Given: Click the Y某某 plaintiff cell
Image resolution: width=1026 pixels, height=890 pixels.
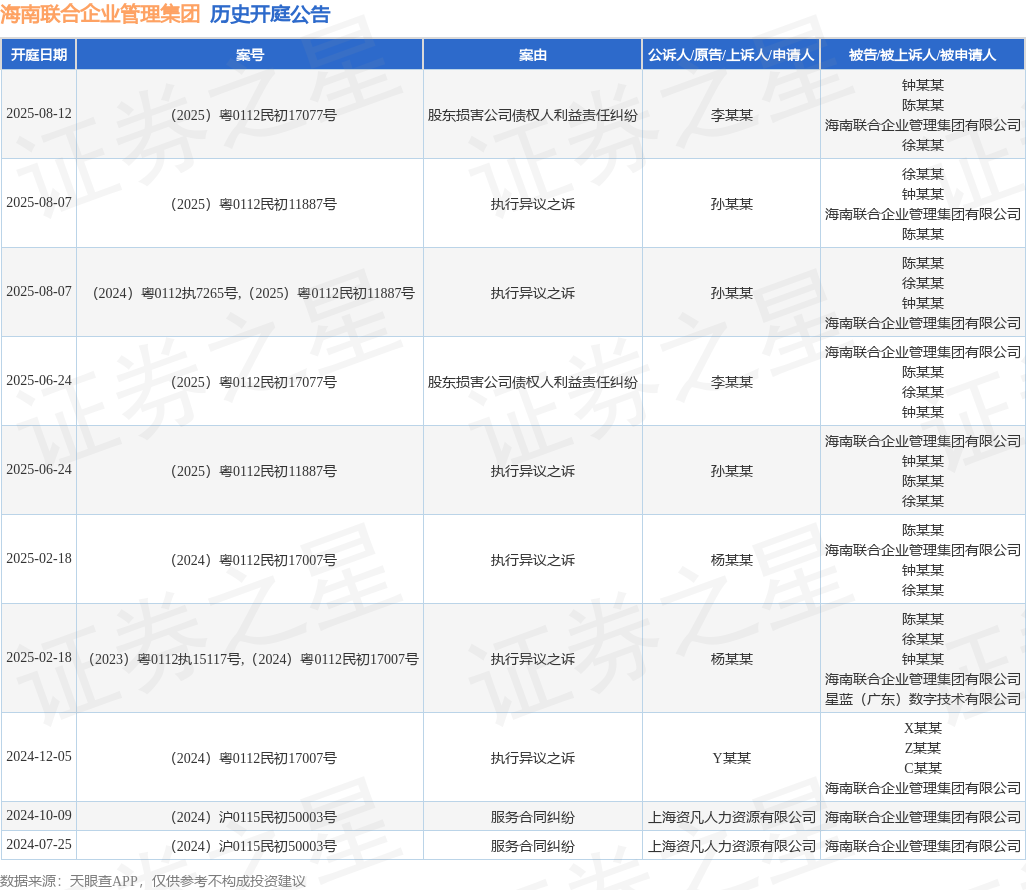Looking at the screenshot, I should tap(732, 758).
